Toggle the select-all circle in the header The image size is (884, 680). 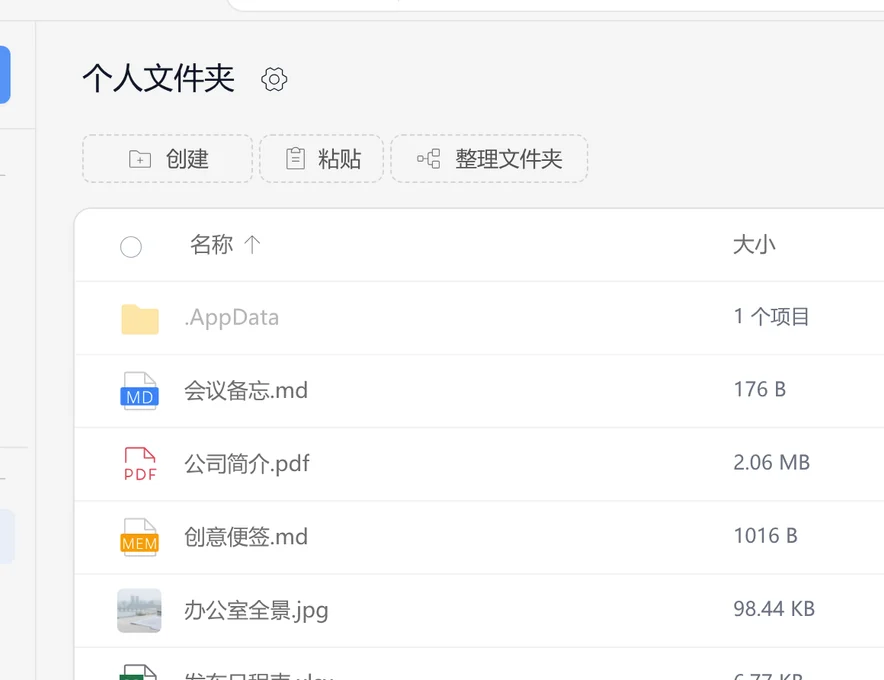[131, 246]
